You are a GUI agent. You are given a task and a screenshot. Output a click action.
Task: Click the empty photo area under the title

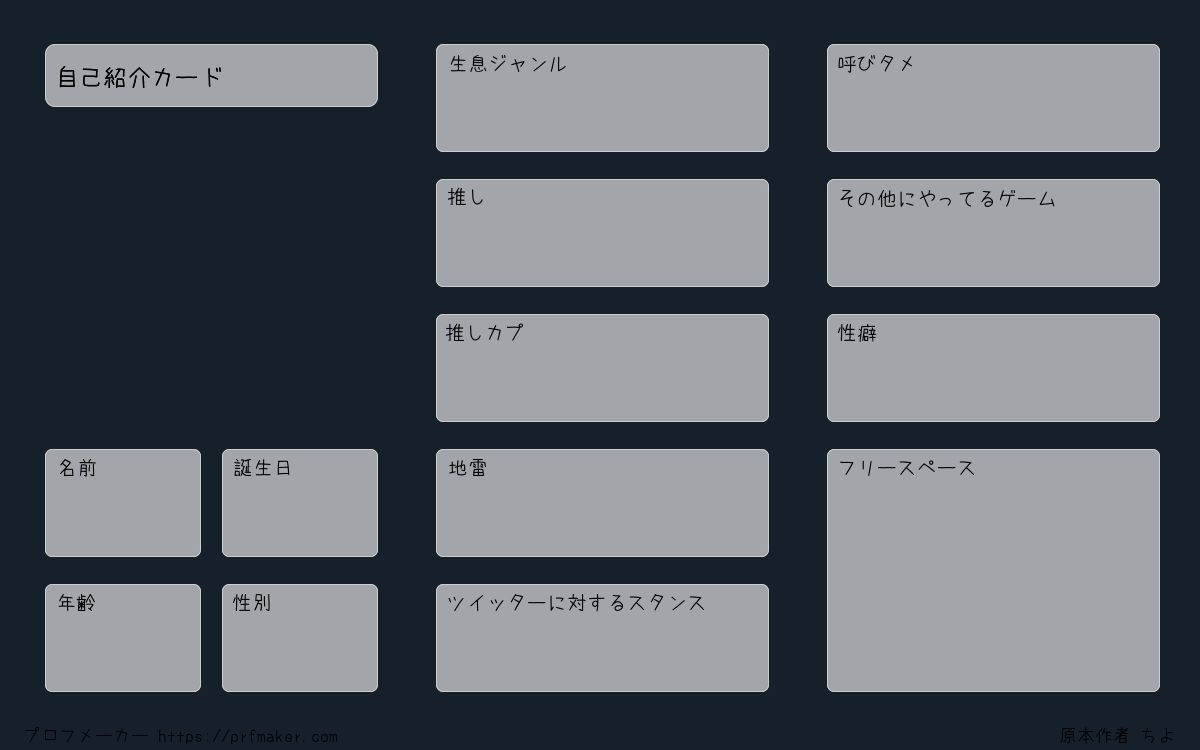point(211,278)
